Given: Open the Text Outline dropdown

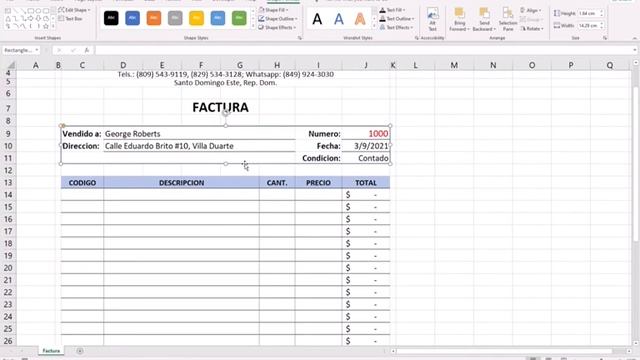Looking at the screenshot, I should pyautogui.click(x=397, y=19).
